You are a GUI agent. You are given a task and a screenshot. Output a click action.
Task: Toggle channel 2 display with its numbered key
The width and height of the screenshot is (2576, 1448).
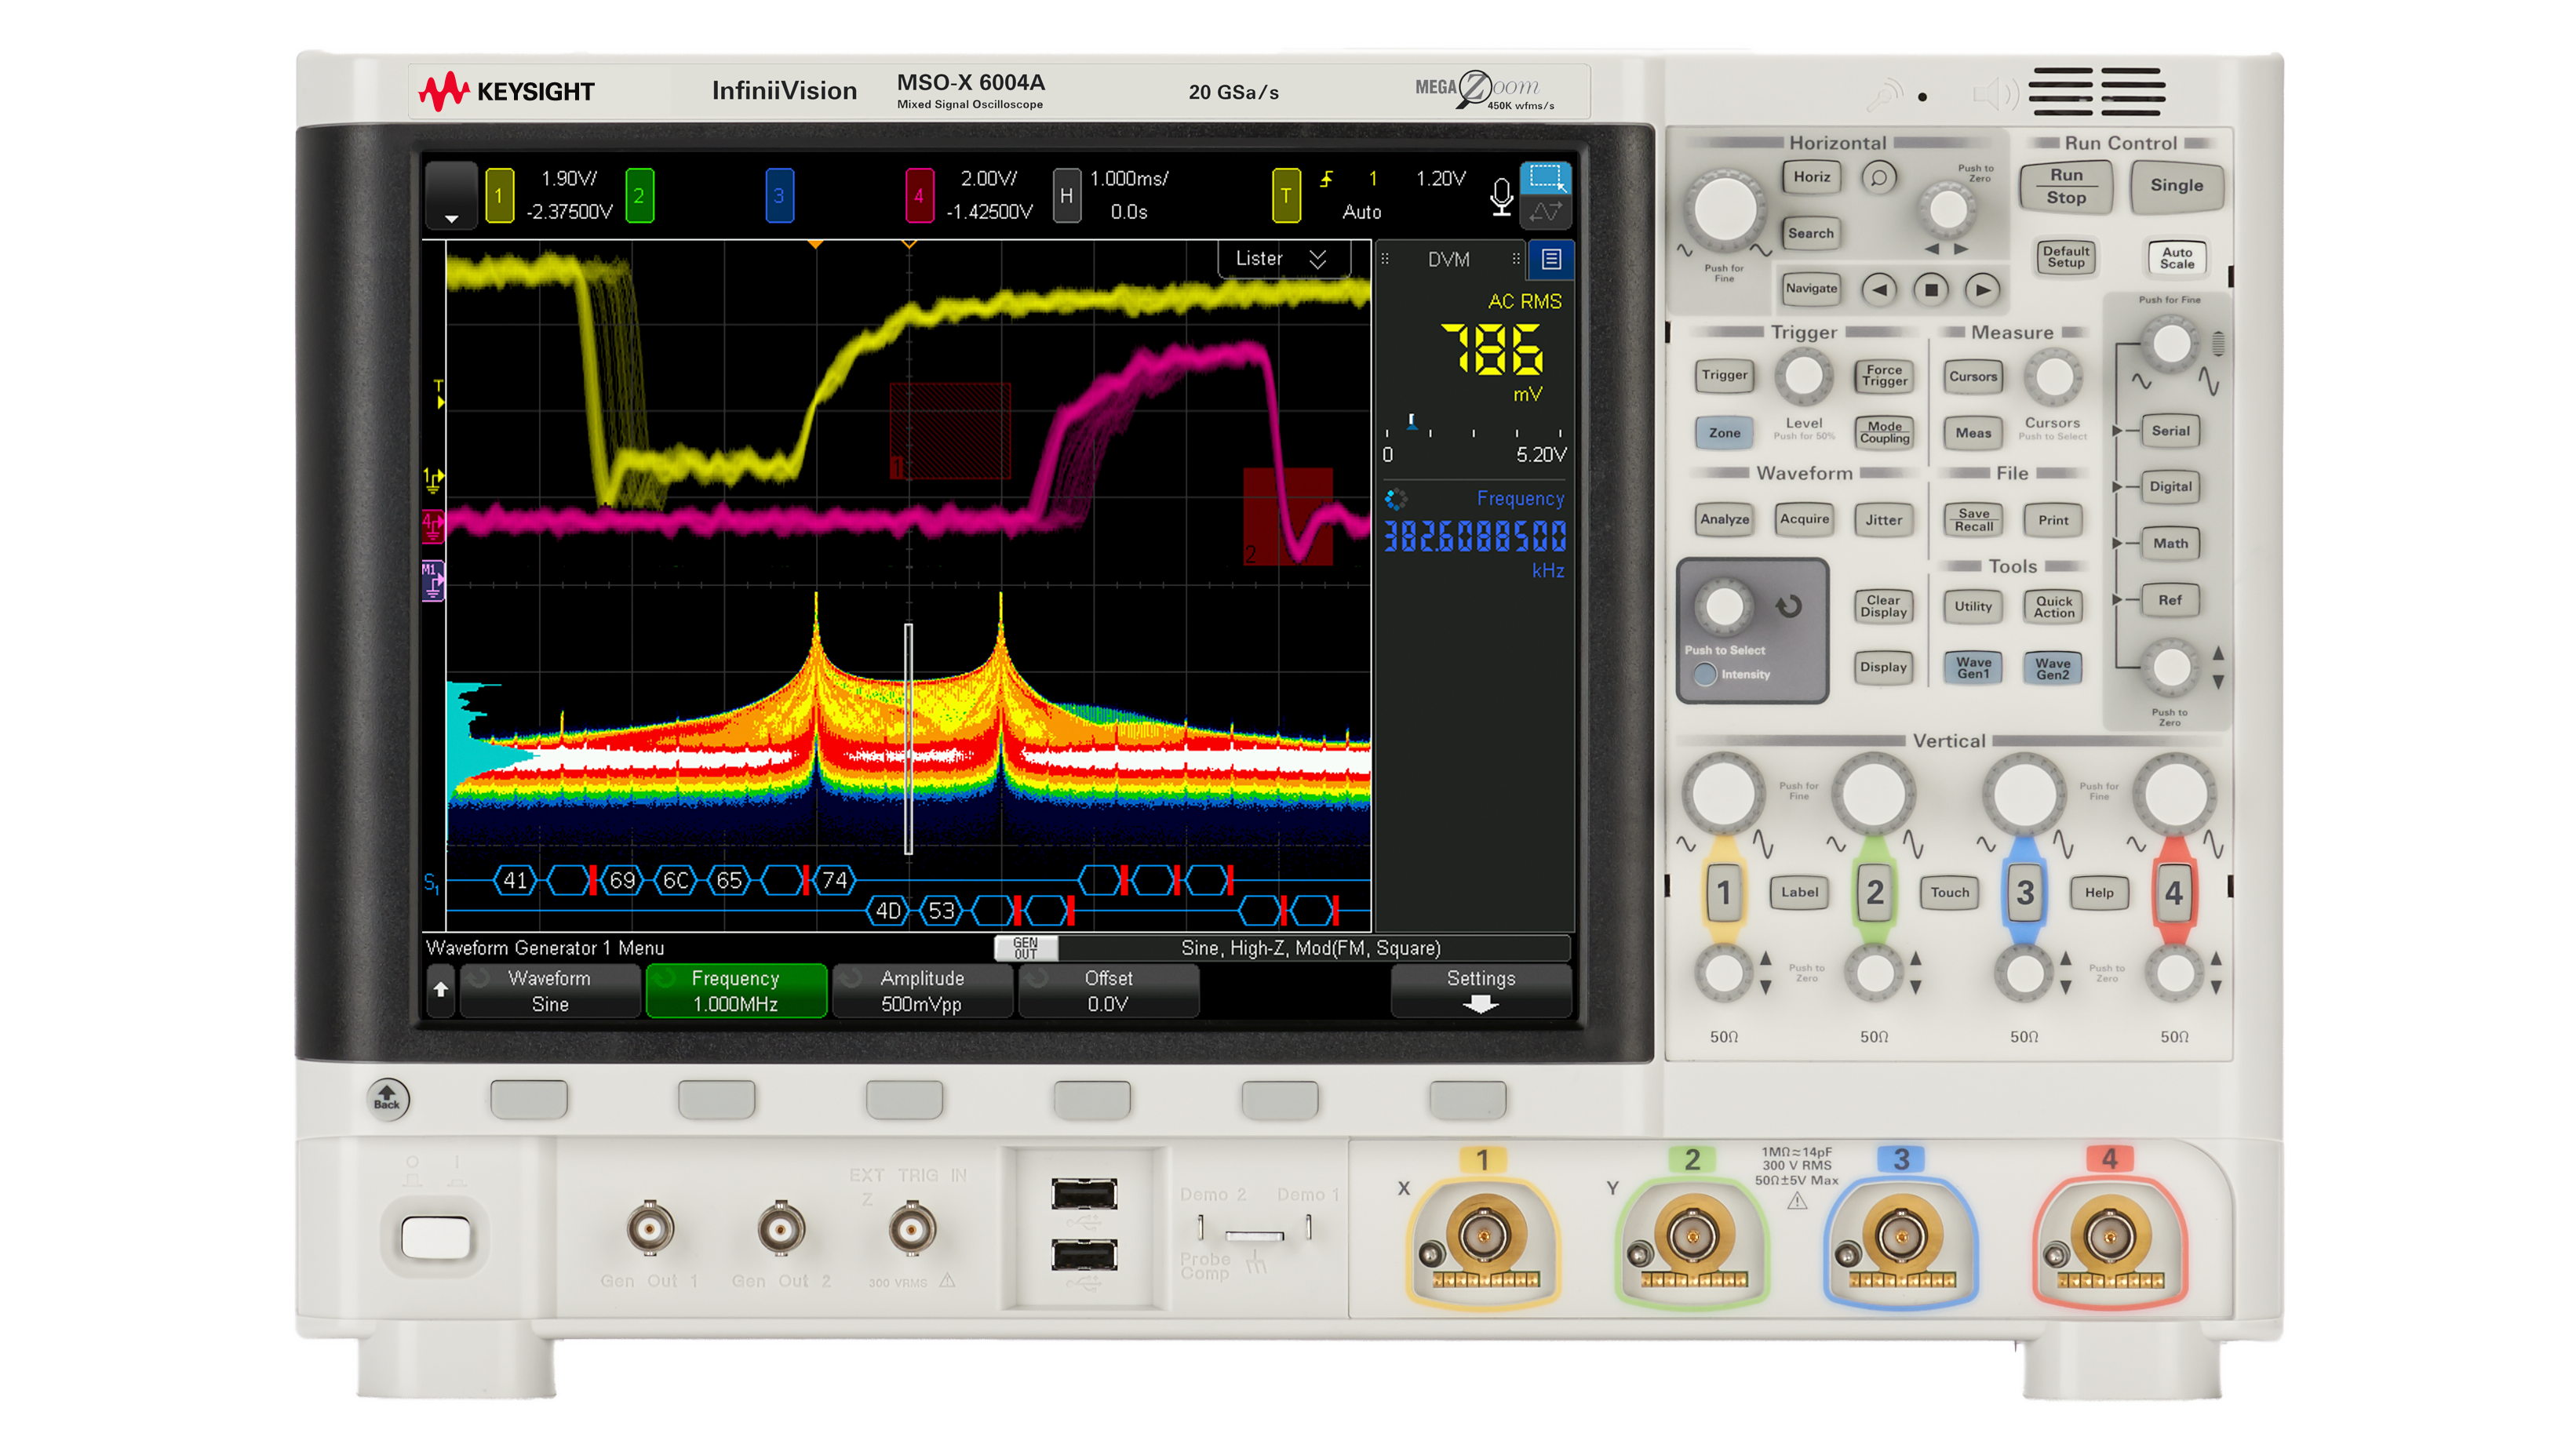pos(1875,893)
